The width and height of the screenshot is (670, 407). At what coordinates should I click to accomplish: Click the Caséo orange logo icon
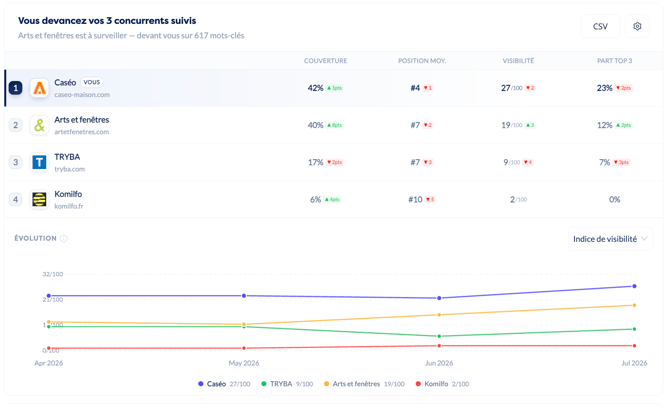coord(39,88)
